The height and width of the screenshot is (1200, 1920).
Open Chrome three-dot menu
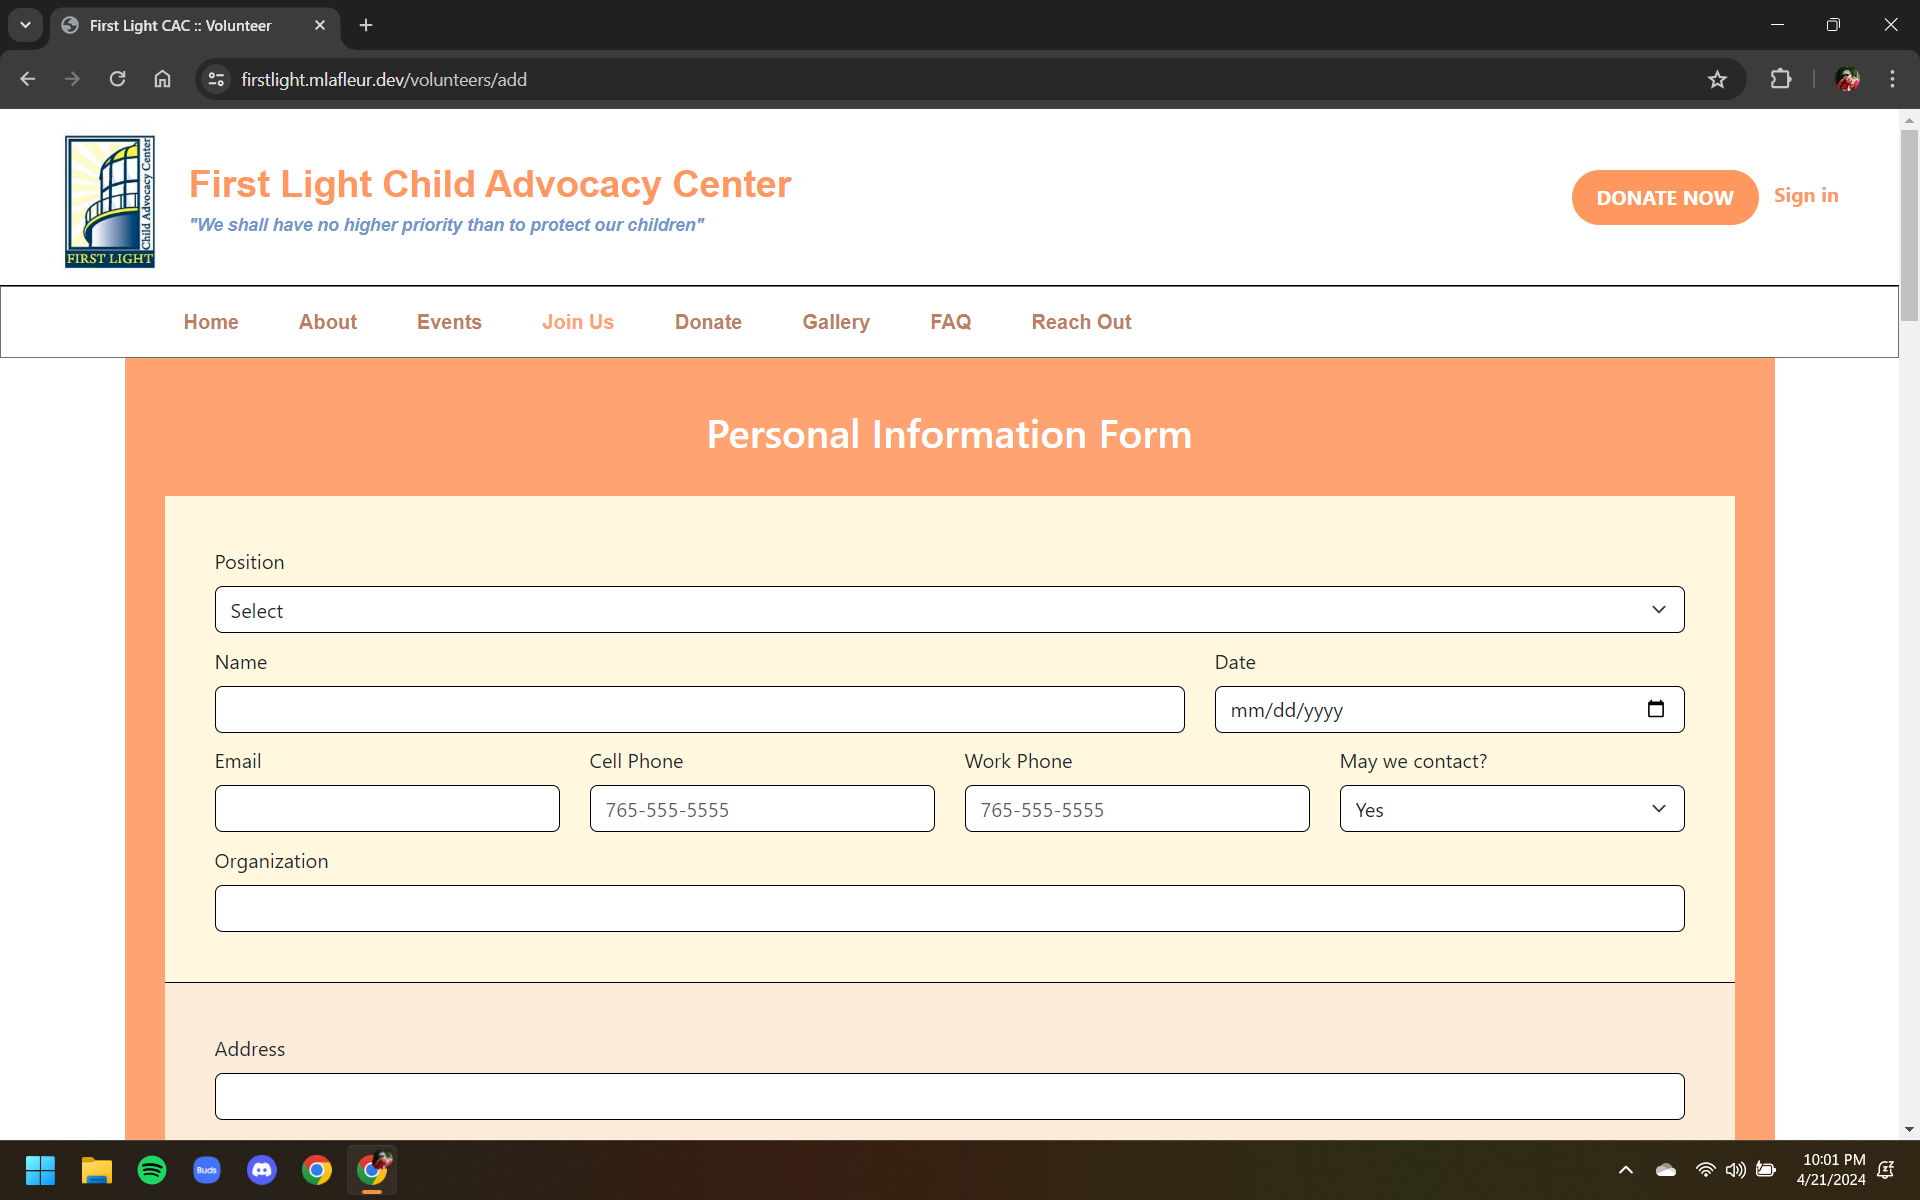pos(1892,80)
